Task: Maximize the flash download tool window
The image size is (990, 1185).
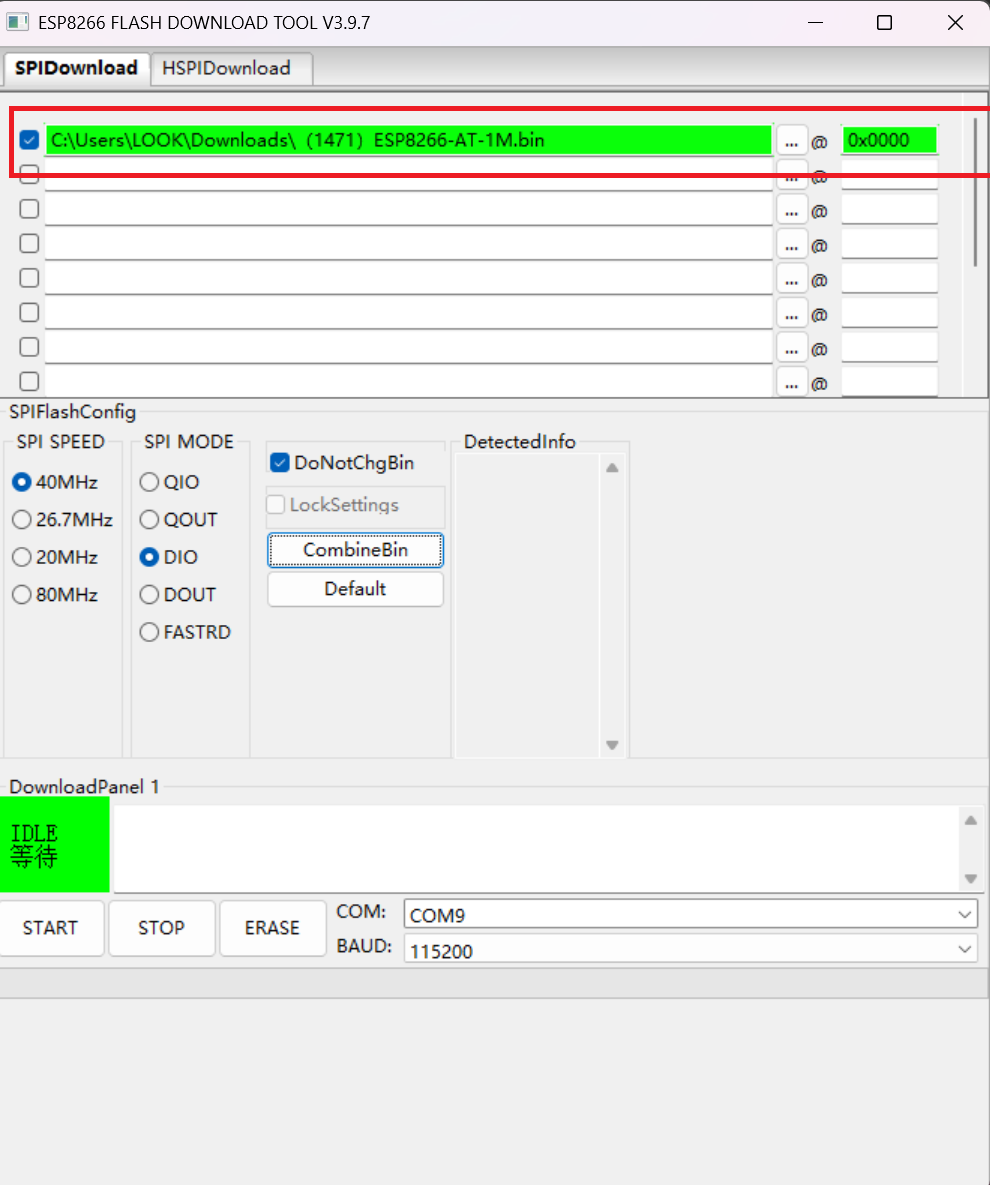Action: point(884,23)
